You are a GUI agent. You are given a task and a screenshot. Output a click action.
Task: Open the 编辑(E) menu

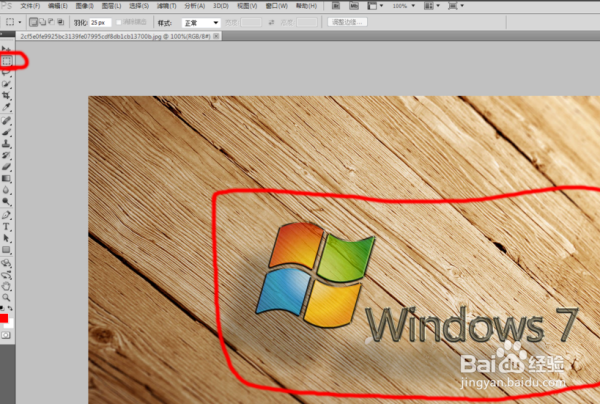click(x=58, y=6)
